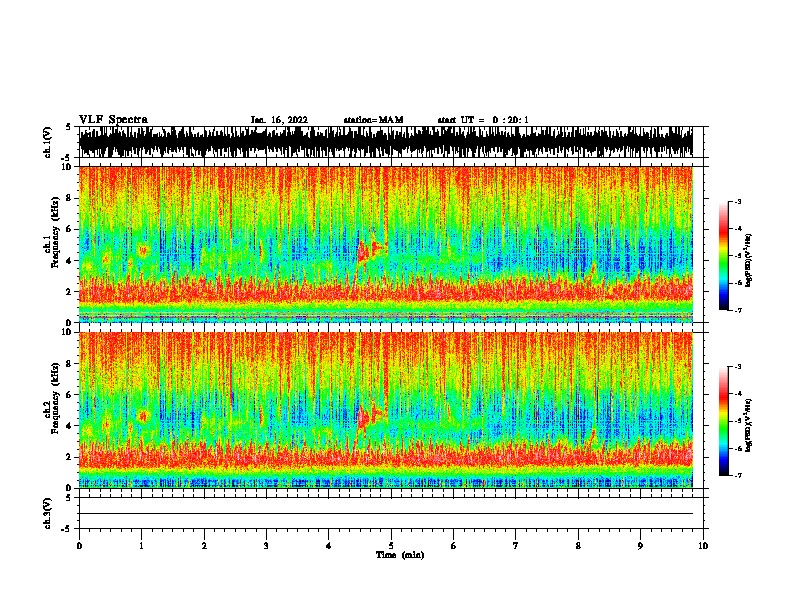Click the 'ch.3(V)' axis label

tap(48, 514)
